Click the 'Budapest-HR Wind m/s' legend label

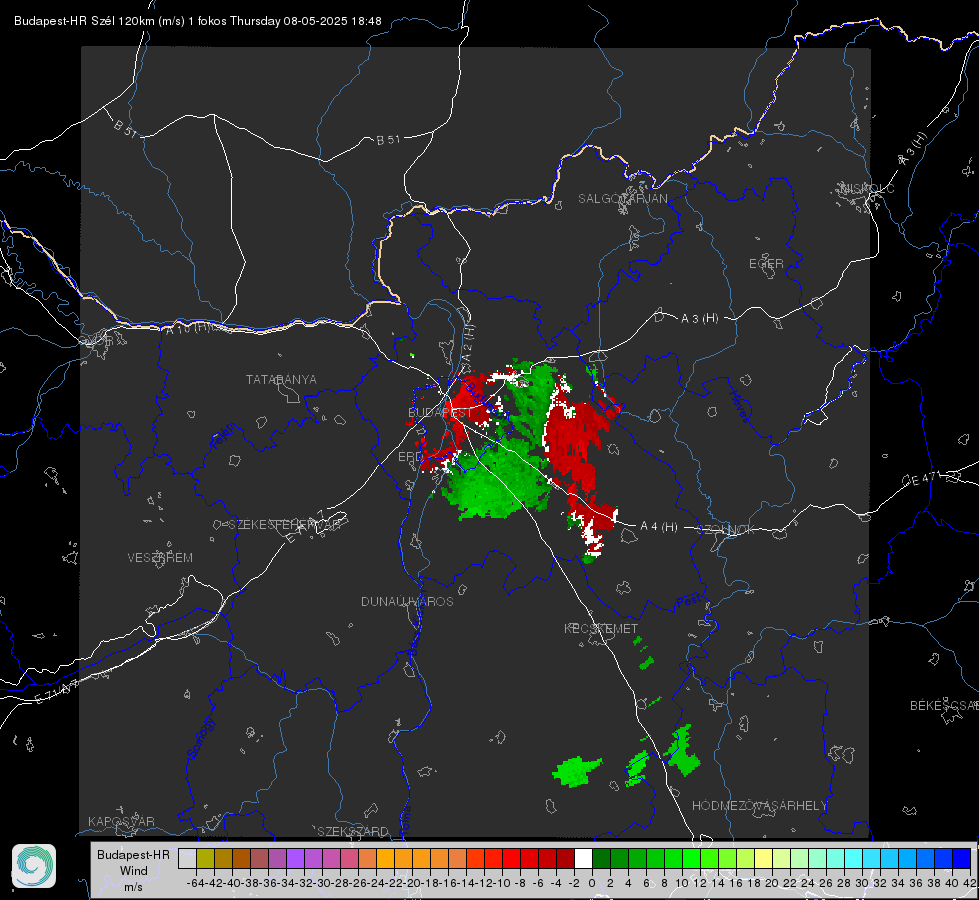133,870
